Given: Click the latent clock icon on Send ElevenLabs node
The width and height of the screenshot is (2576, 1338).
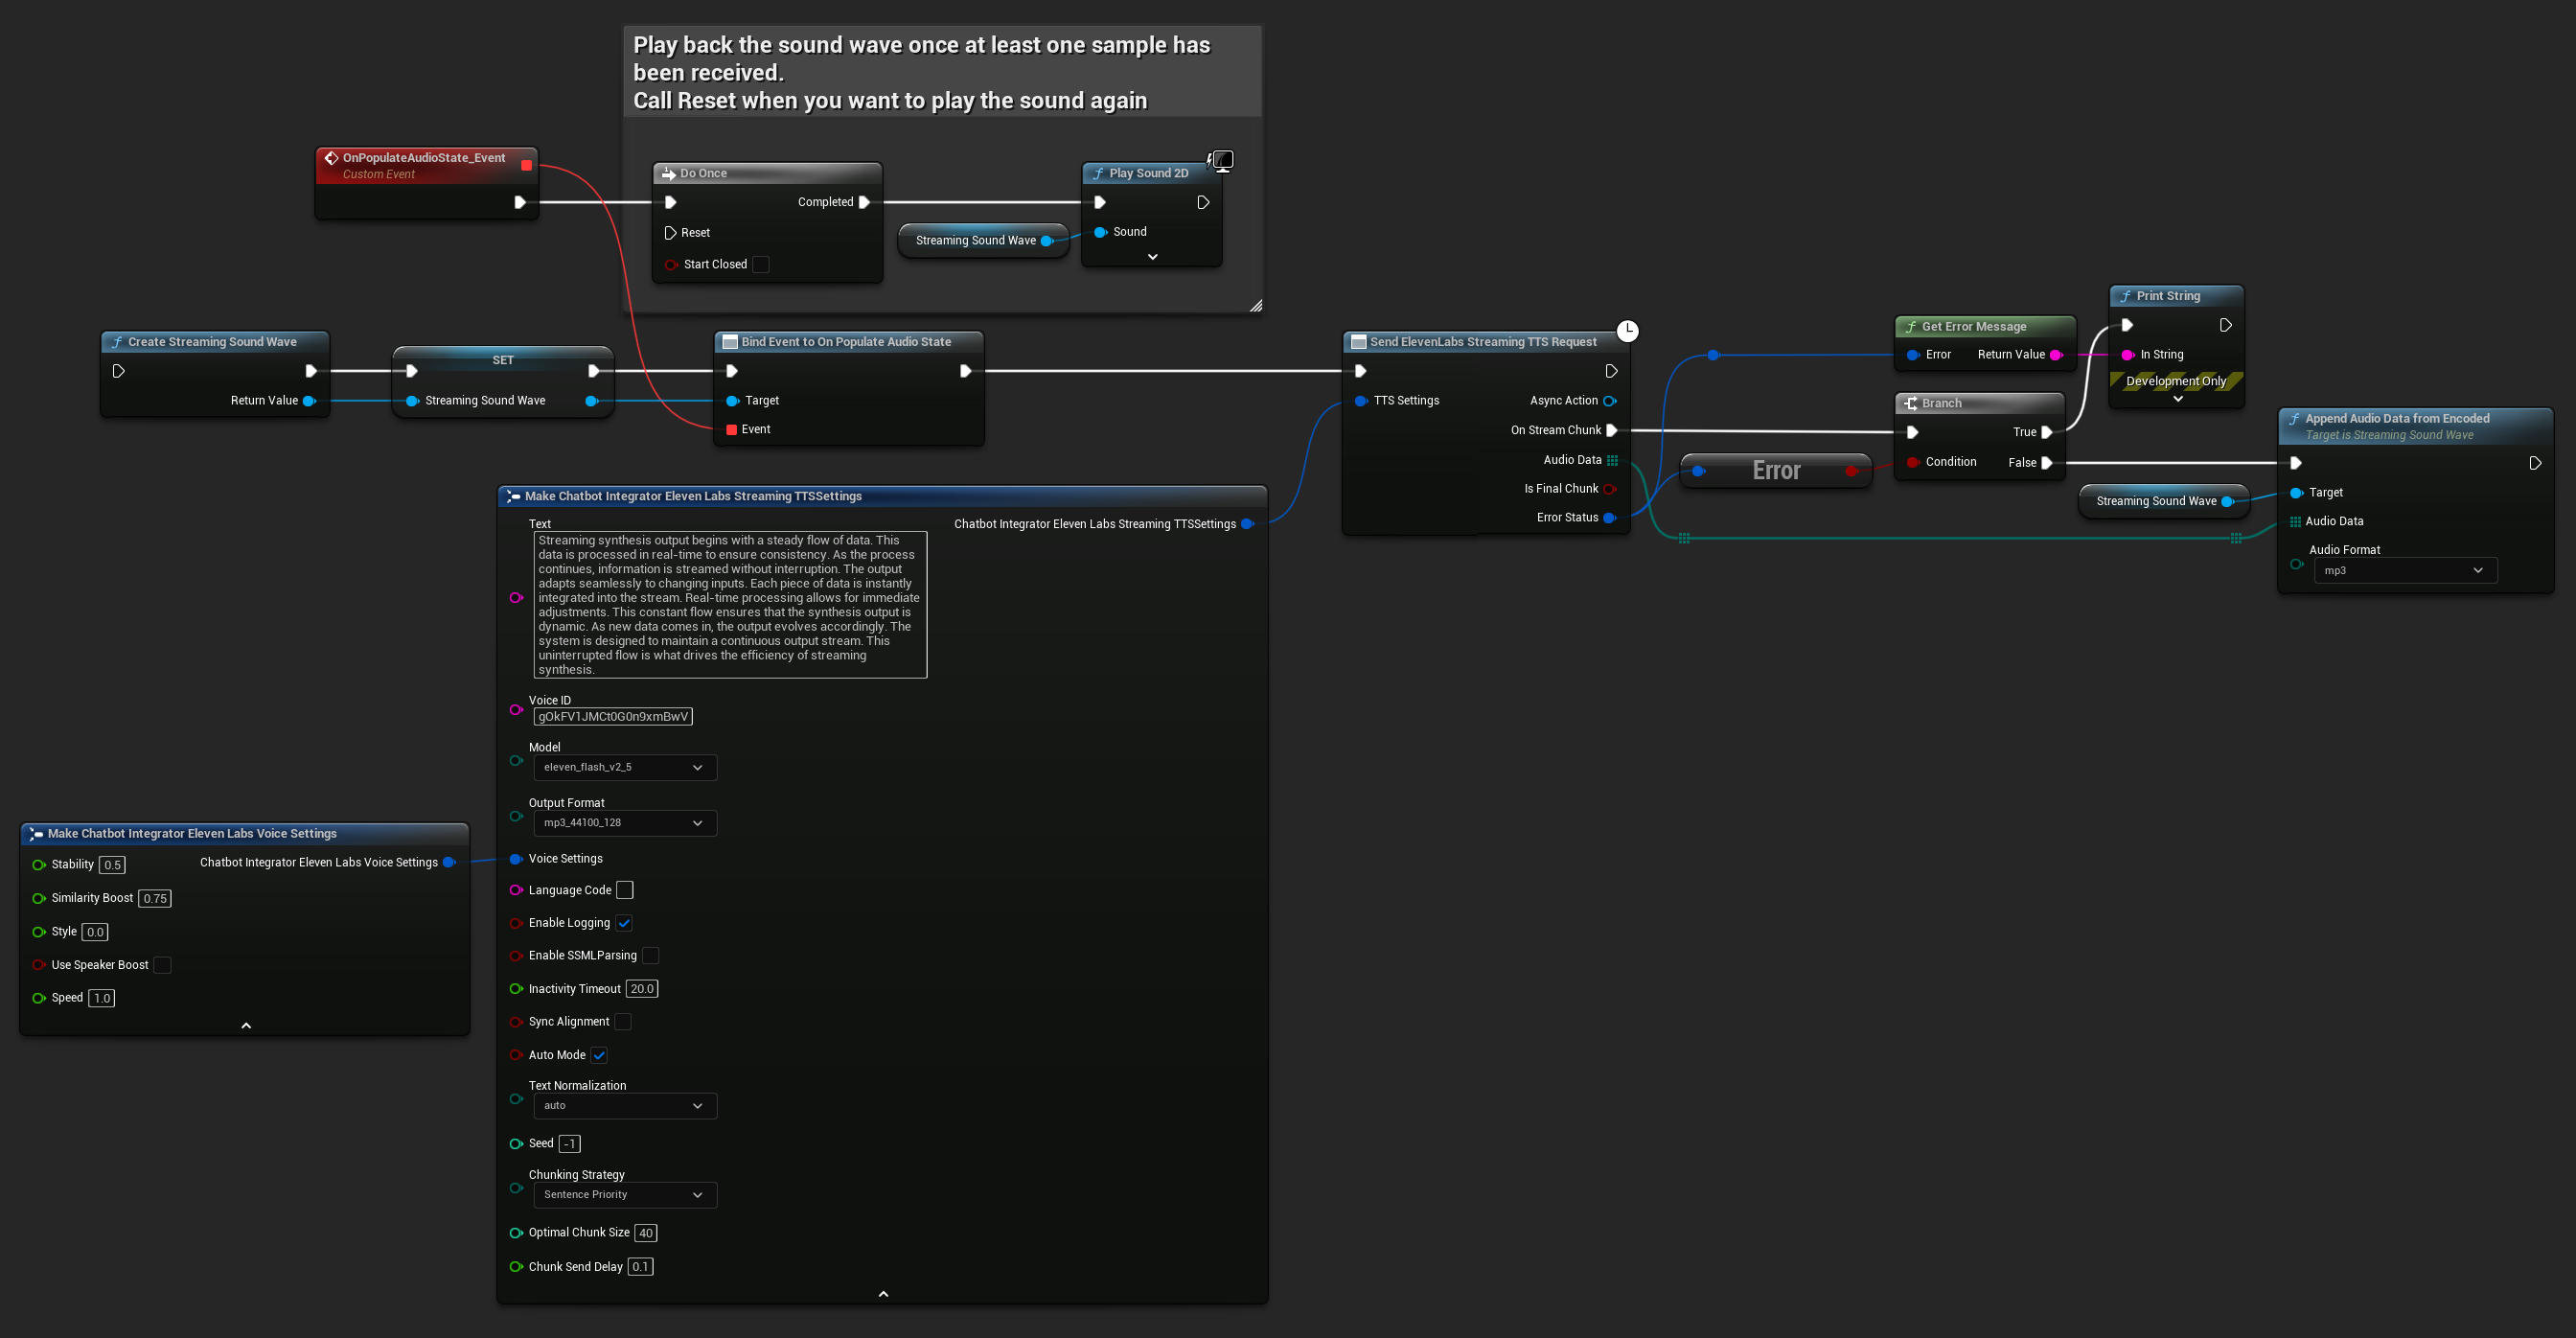Looking at the screenshot, I should [1627, 330].
